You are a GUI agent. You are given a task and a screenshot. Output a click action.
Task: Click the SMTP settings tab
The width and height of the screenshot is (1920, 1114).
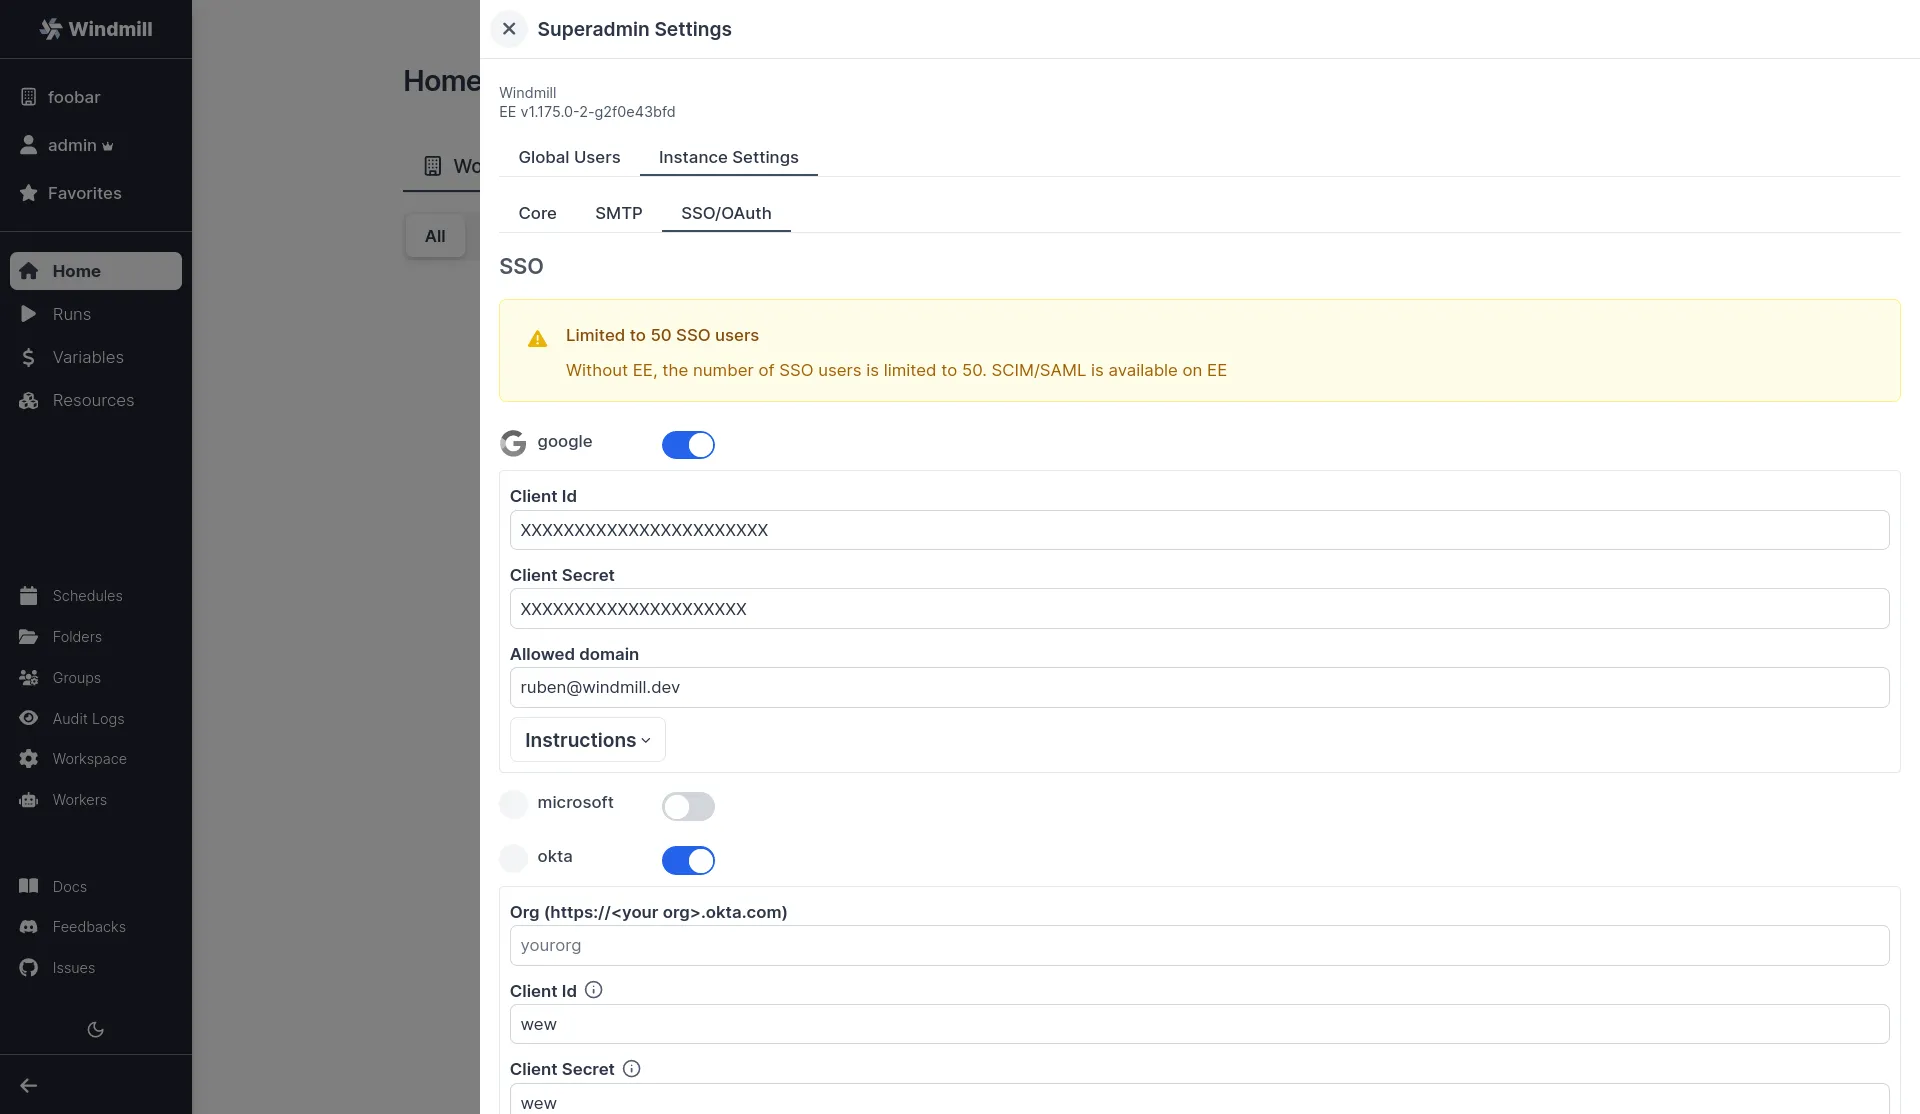(618, 212)
